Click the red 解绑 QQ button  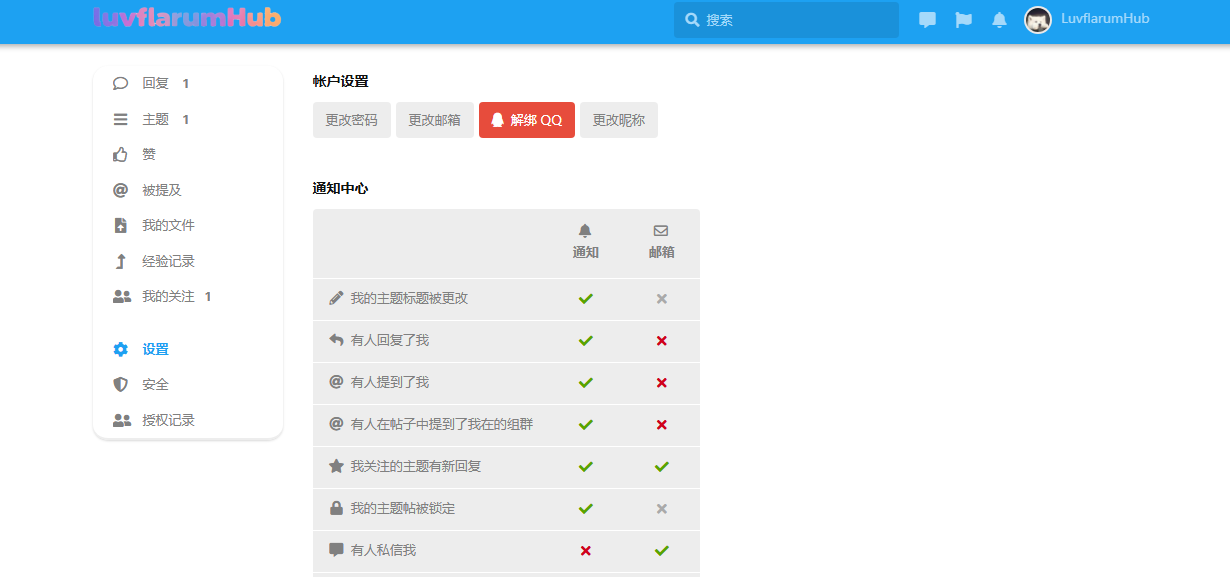tap(527, 120)
